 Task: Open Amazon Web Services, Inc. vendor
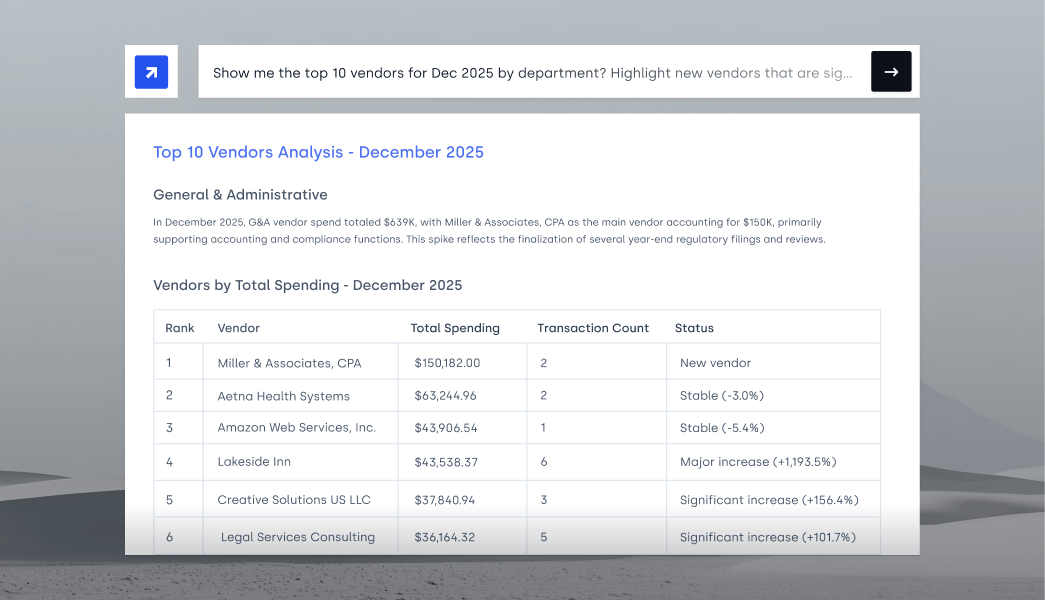[x=296, y=428]
